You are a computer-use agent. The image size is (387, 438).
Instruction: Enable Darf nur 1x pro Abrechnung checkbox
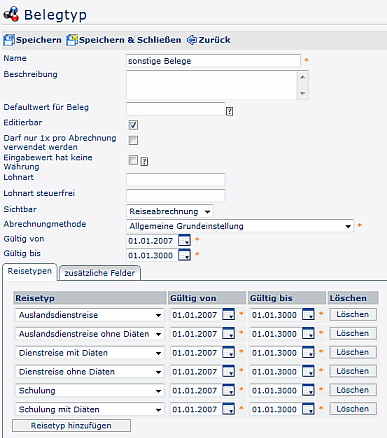point(133,140)
